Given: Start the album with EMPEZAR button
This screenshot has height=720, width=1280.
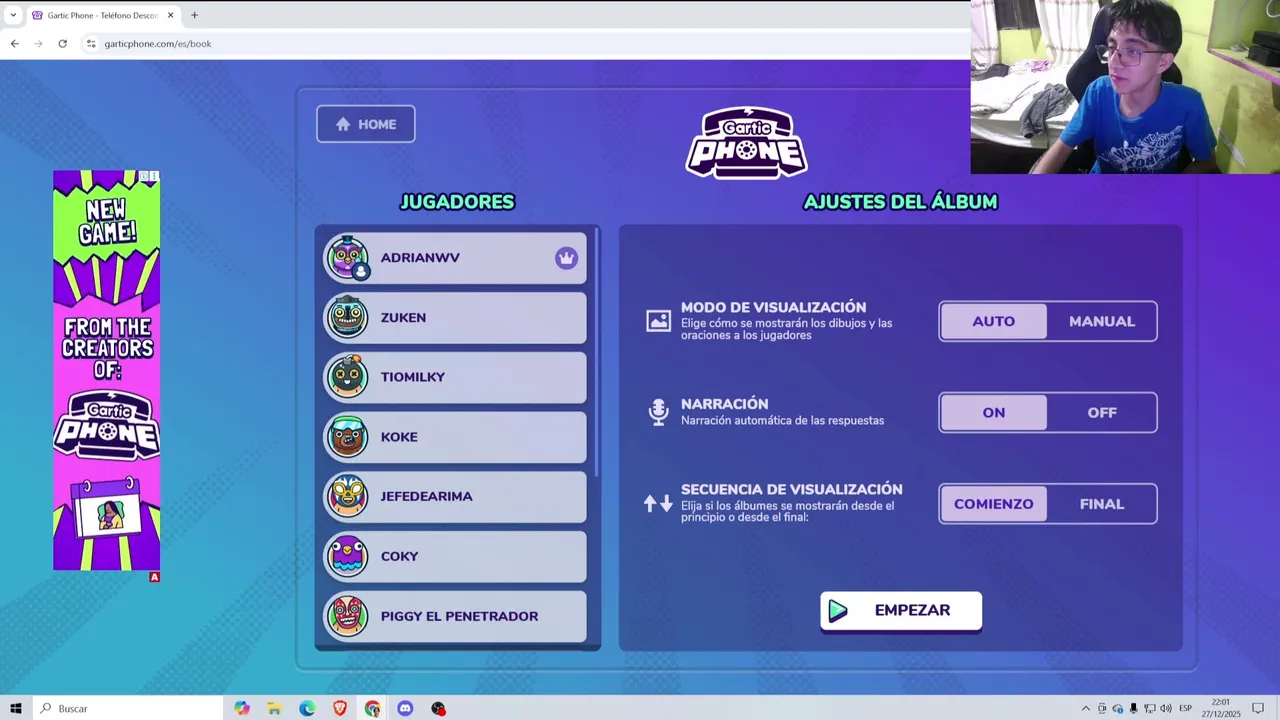Looking at the screenshot, I should click(x=901, y=610).
